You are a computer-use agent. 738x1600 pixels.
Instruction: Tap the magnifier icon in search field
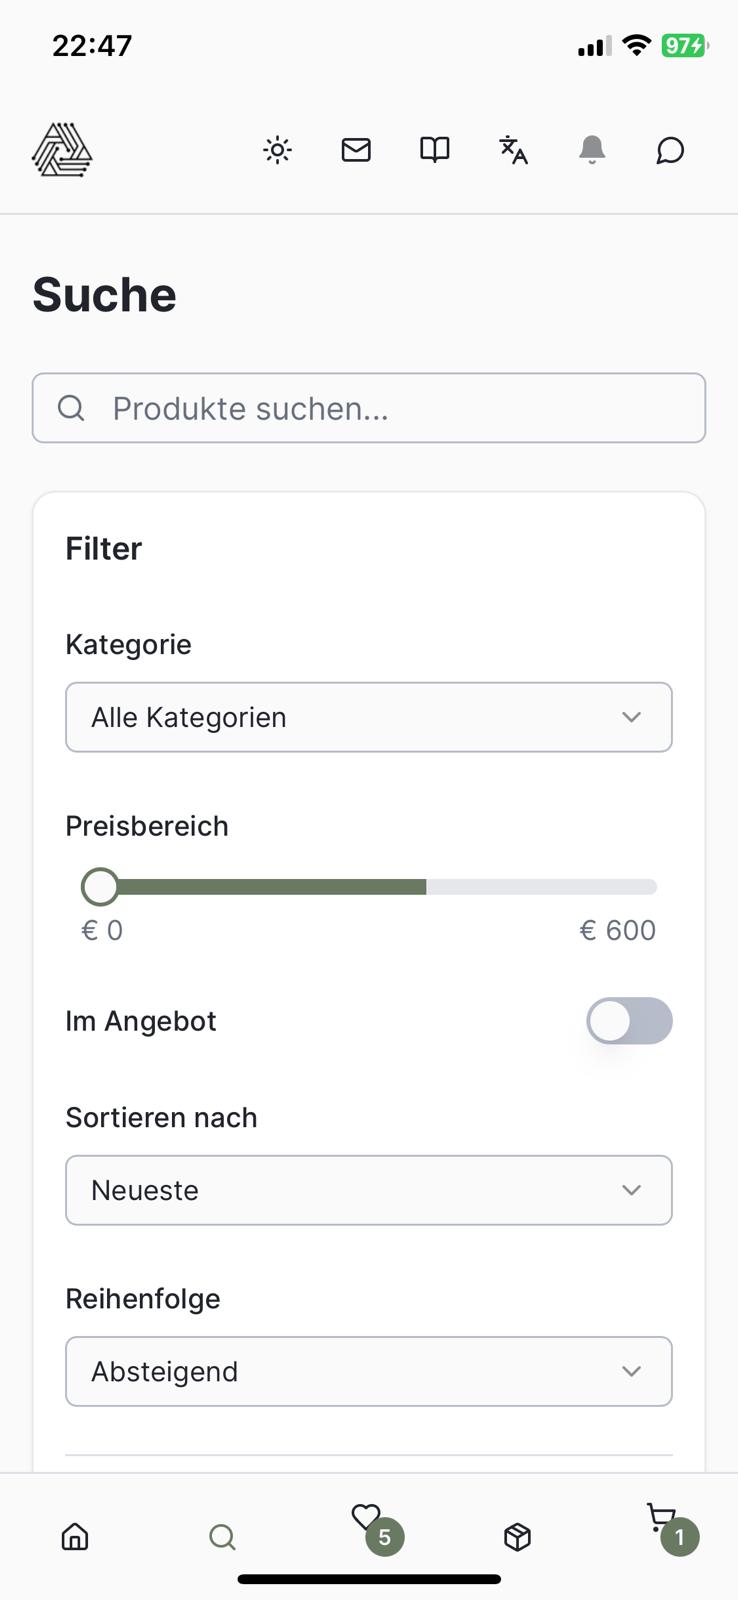pyautogui.click(x=71, y=408)
